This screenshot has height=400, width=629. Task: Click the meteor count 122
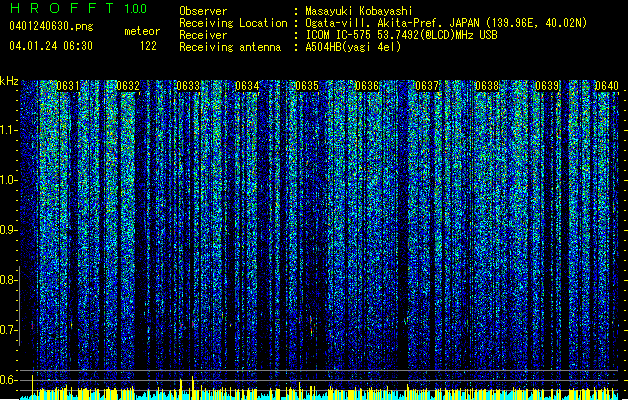click(x=148, y=46)
